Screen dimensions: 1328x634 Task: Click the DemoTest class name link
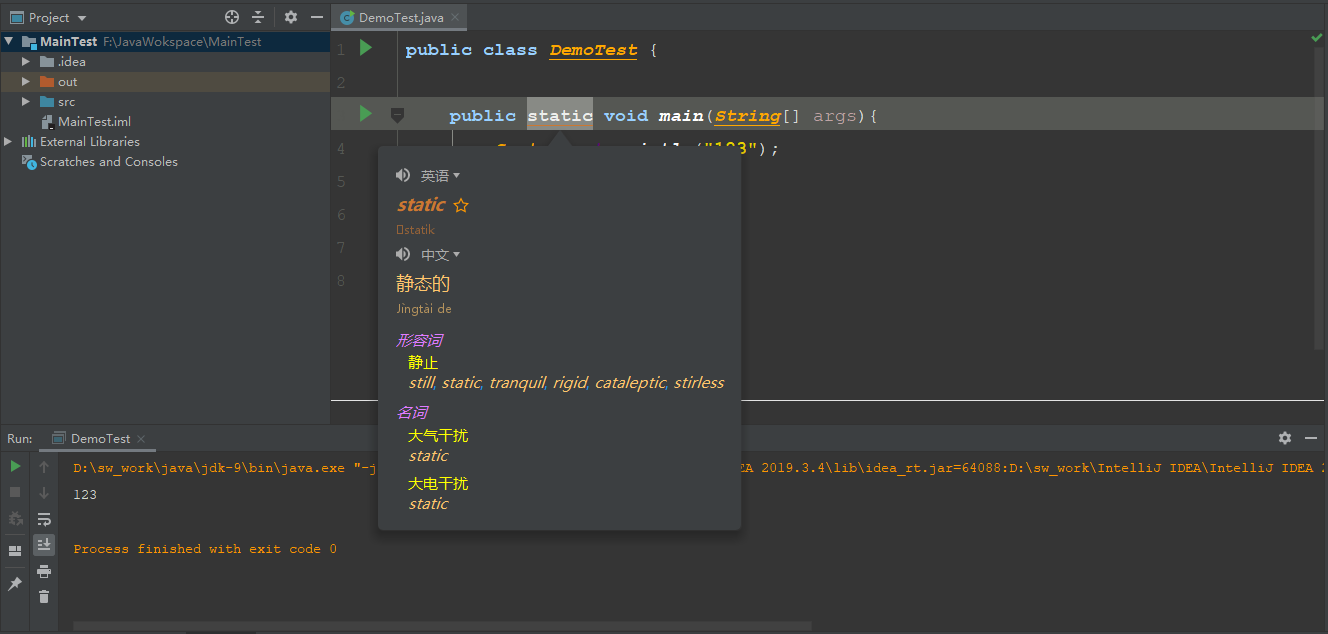[593, 49]
